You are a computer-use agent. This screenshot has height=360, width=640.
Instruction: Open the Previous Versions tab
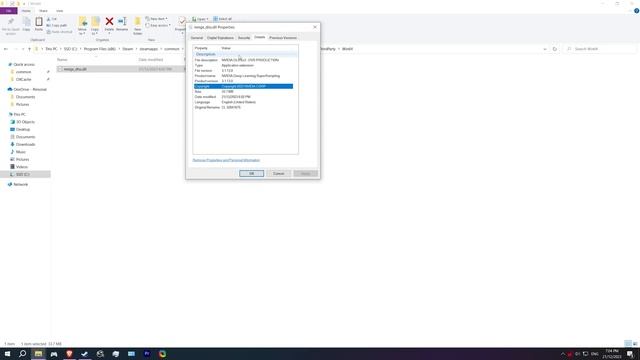click(x=283, y=38)
